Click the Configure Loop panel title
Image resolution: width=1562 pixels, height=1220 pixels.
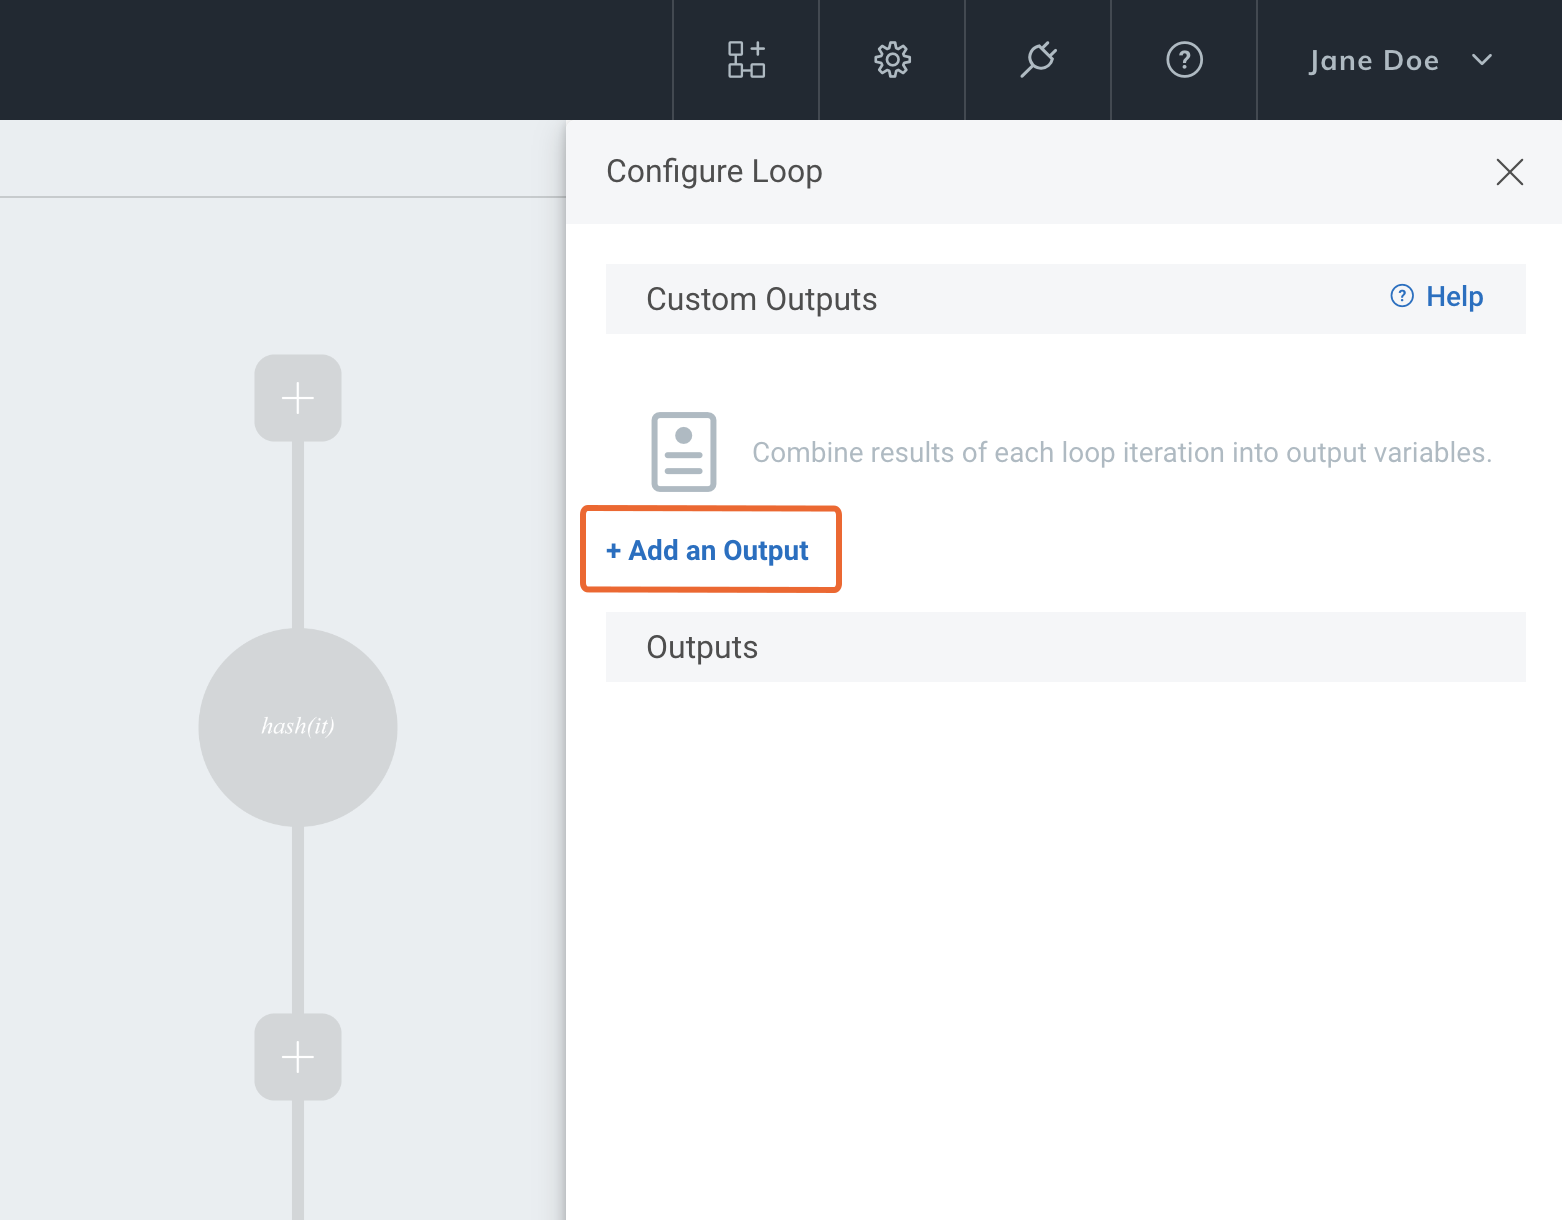714,171
